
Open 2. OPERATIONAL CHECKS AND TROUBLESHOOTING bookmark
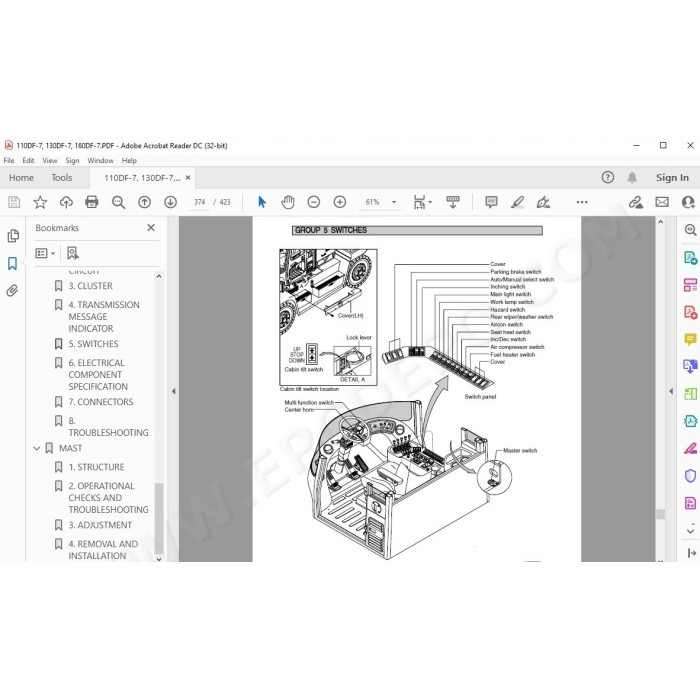click(108, 498)
